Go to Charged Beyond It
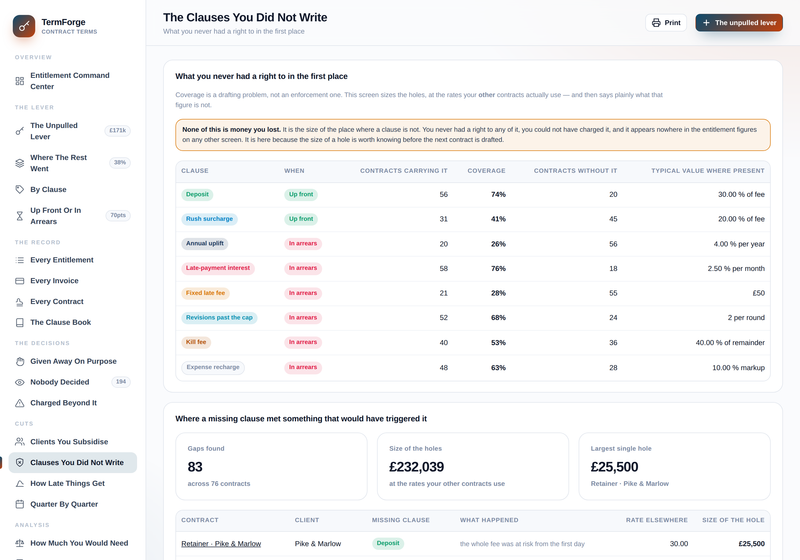 tap(72, 403)
